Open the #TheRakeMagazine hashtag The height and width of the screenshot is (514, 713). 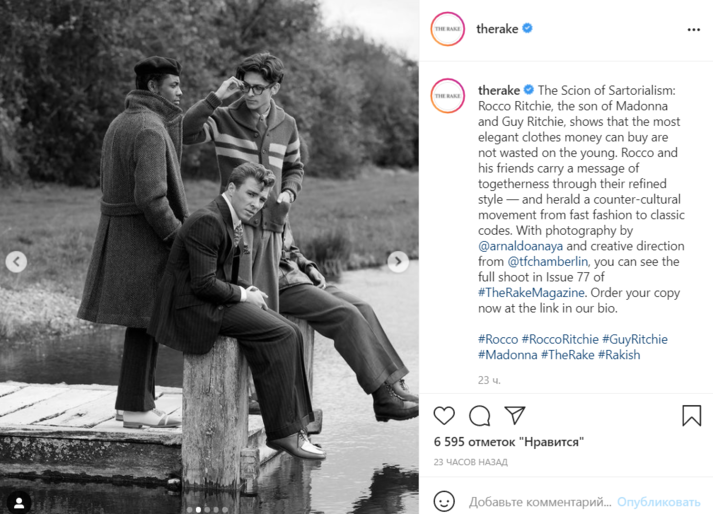click(529, 293)
